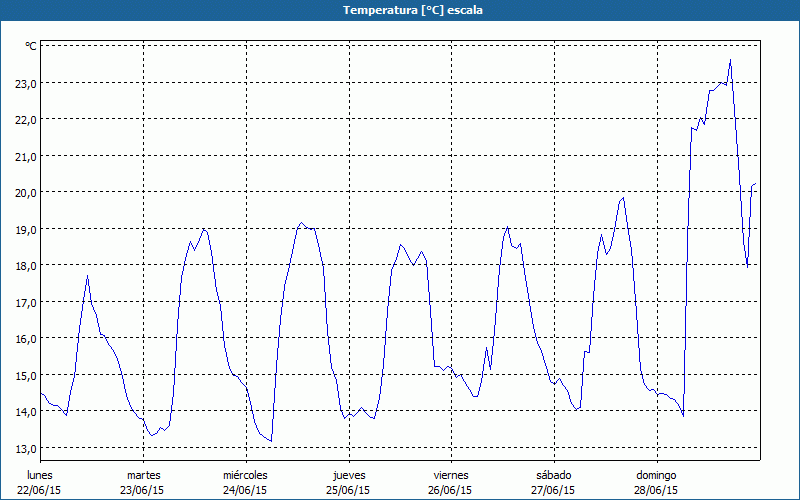Click the 13,0 y-axis label
The height and width of the screenshot is (500, 800).
point(26,448)
